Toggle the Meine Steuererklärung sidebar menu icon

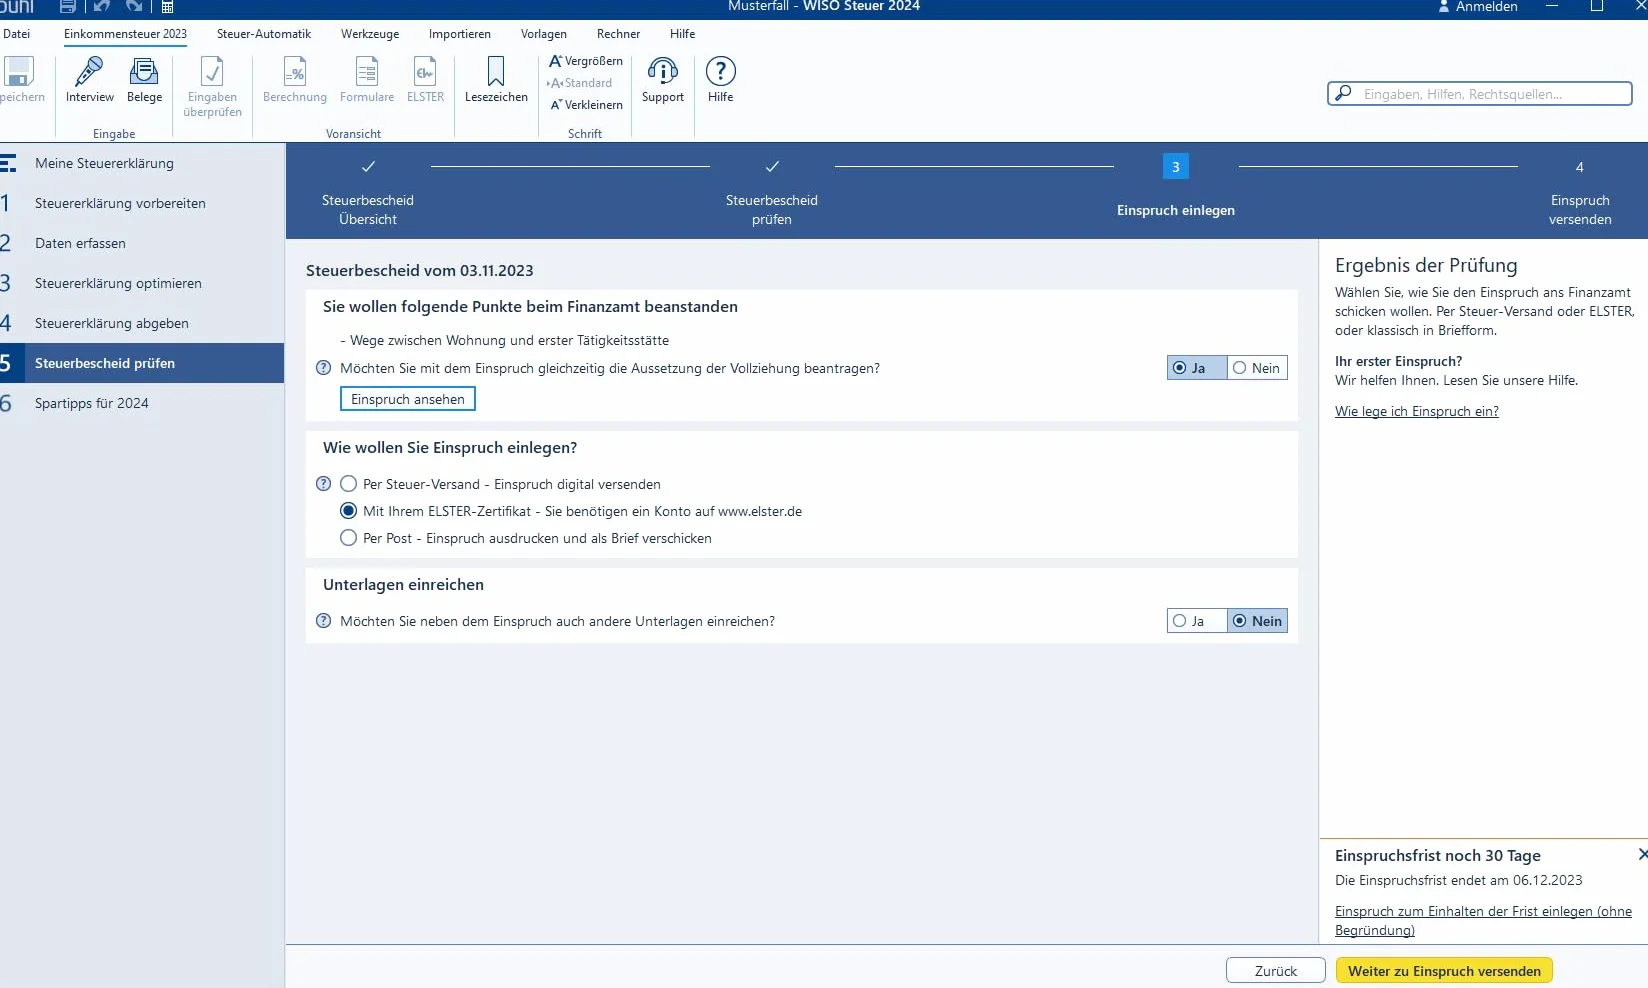(8, 163)
